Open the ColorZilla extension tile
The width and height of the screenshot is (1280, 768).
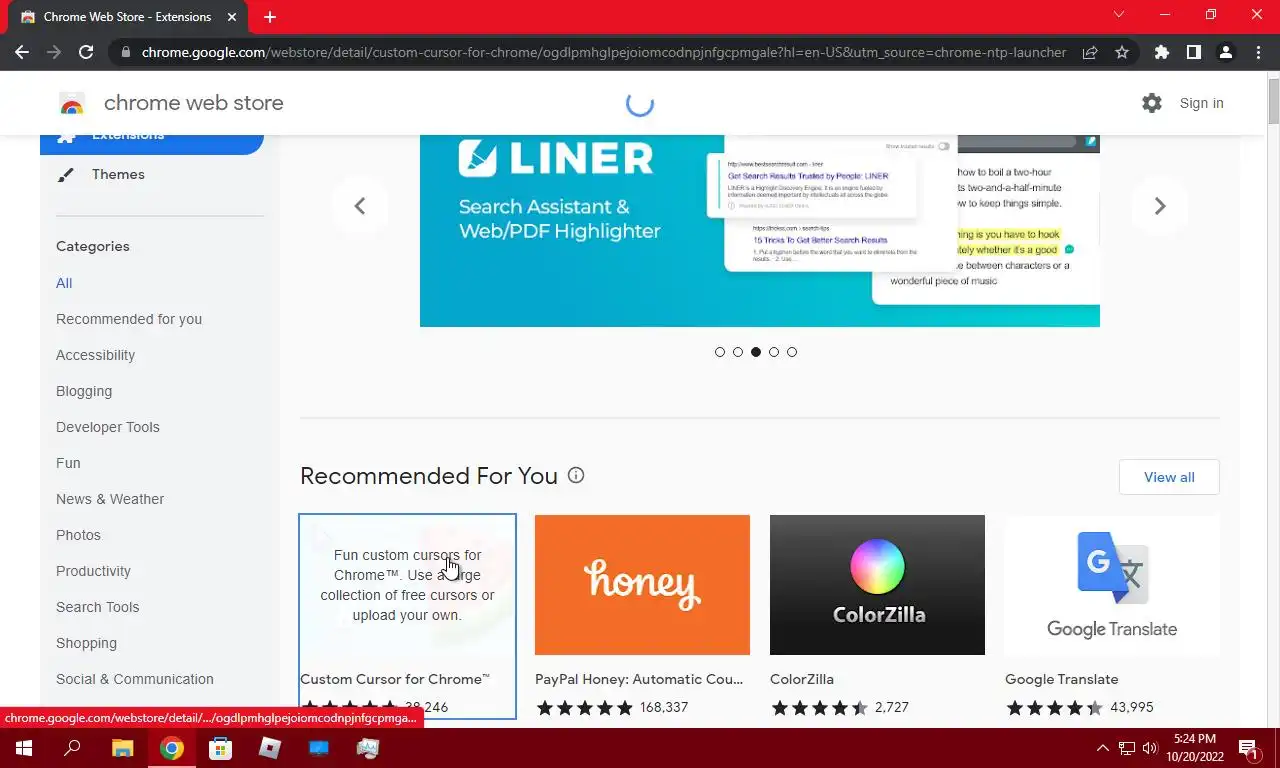pos(877,616)
